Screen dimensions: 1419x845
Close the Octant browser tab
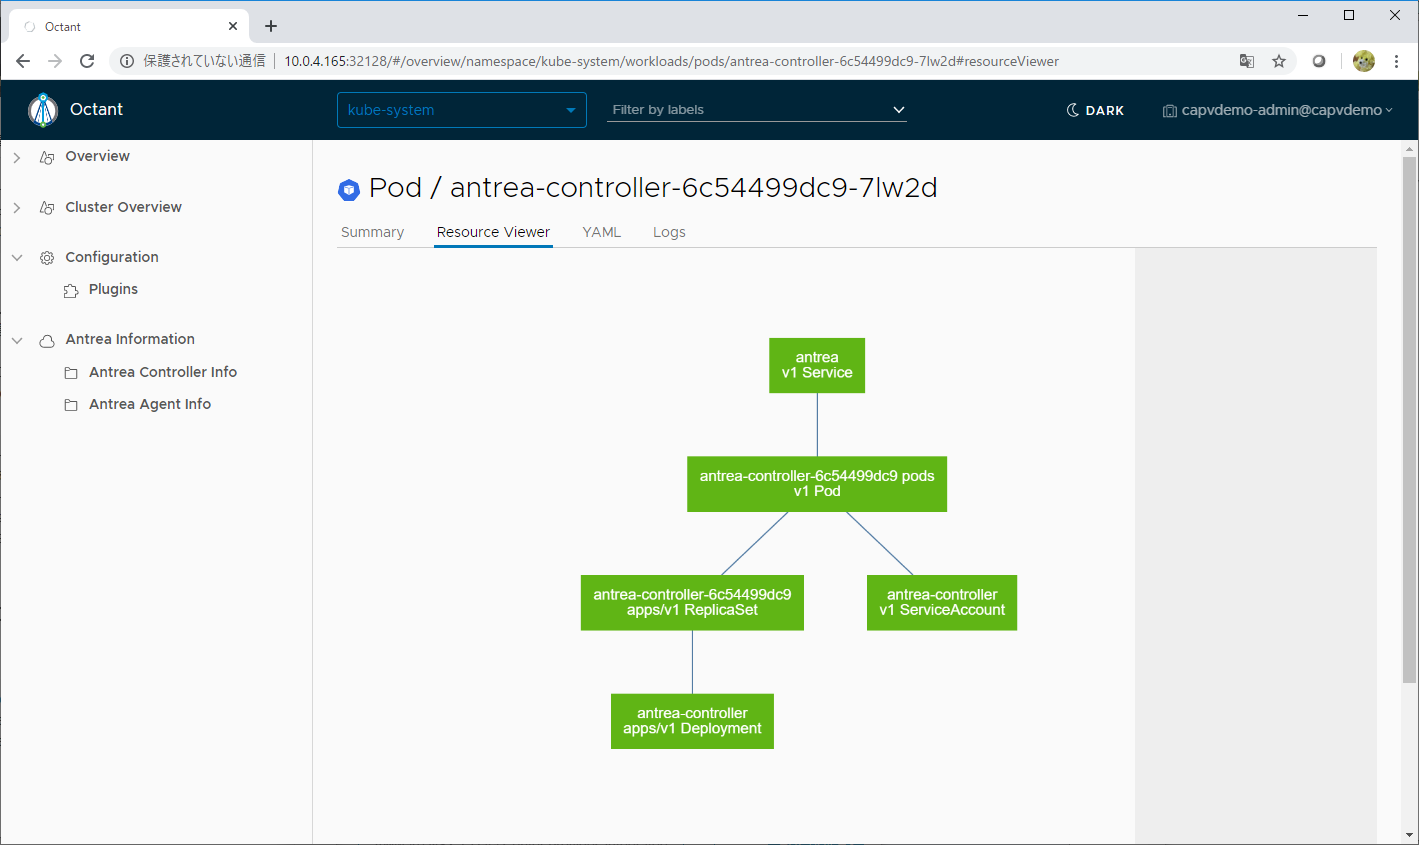233,26
